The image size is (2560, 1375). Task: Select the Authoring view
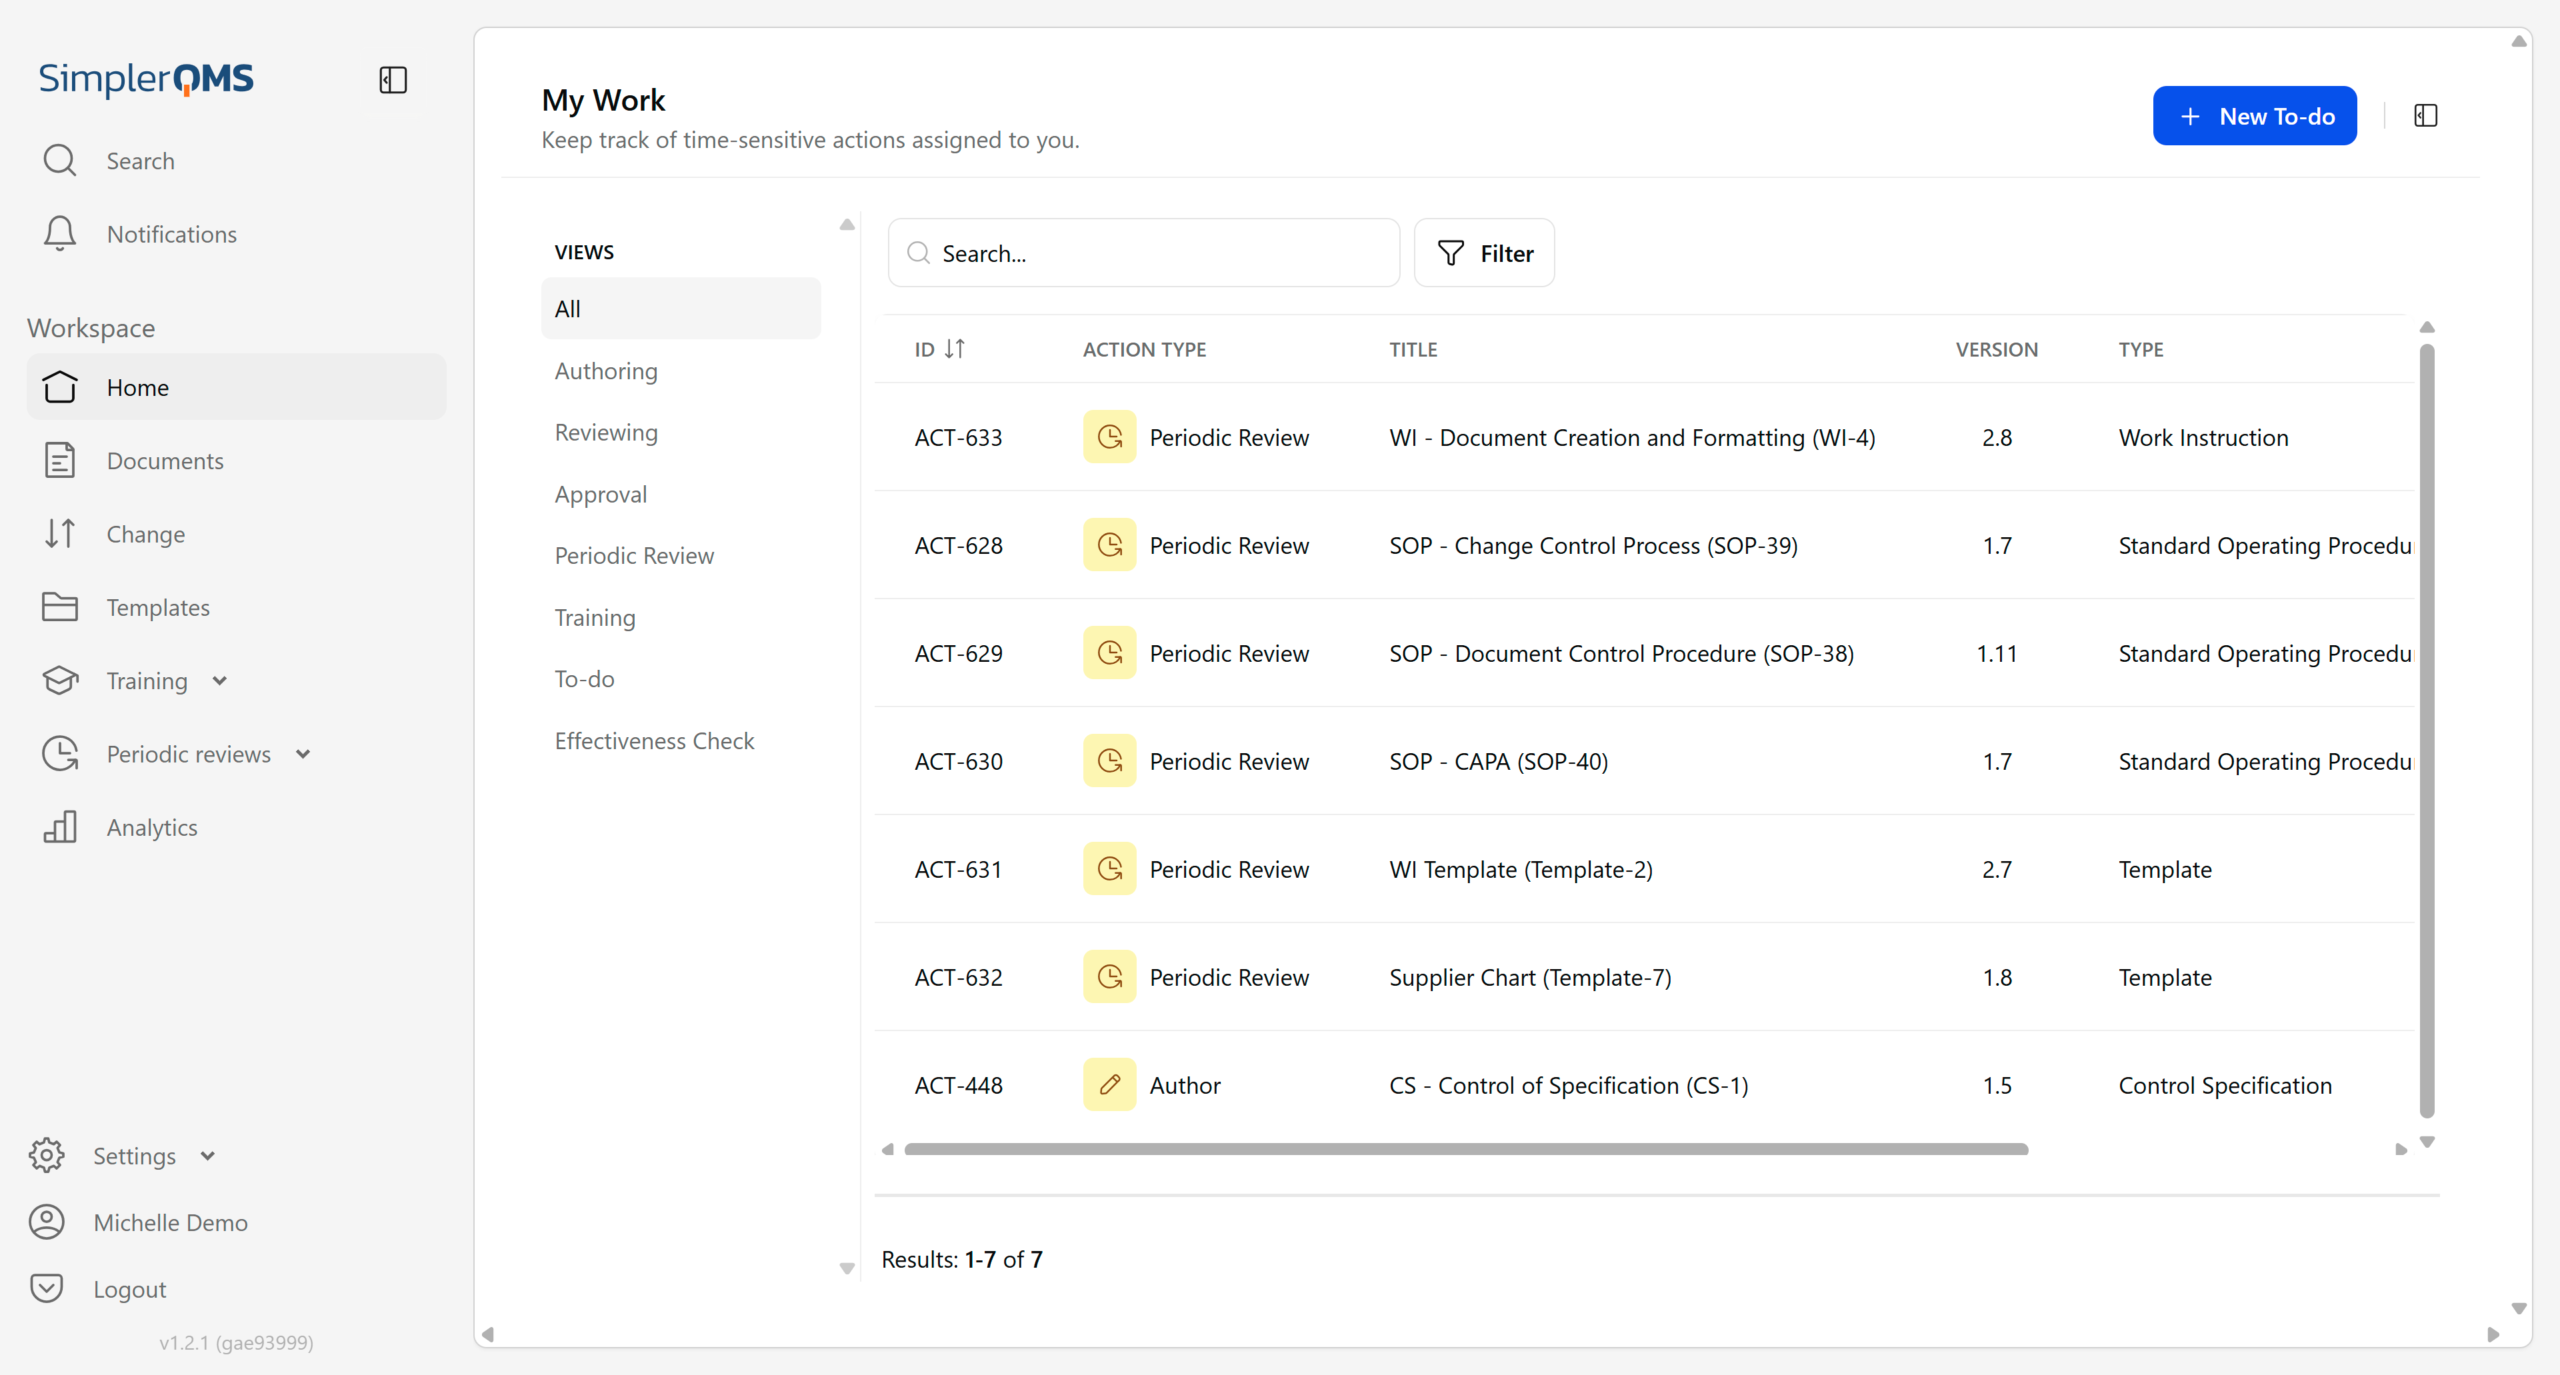point(606,371)
